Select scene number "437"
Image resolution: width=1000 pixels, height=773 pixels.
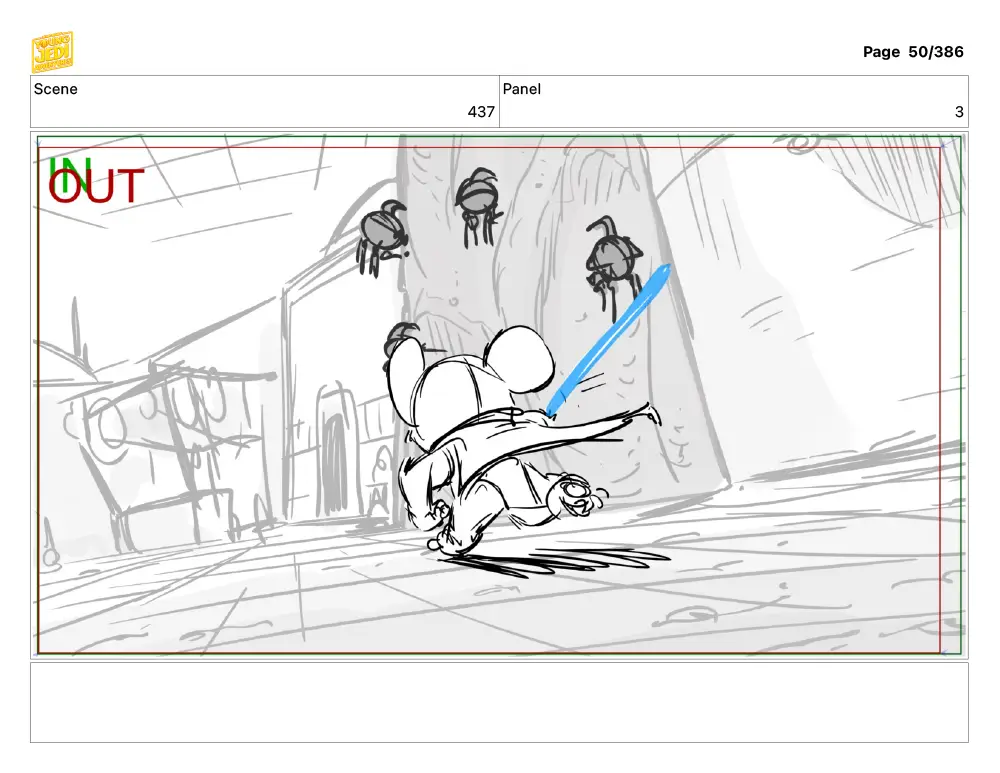(481, 112)
